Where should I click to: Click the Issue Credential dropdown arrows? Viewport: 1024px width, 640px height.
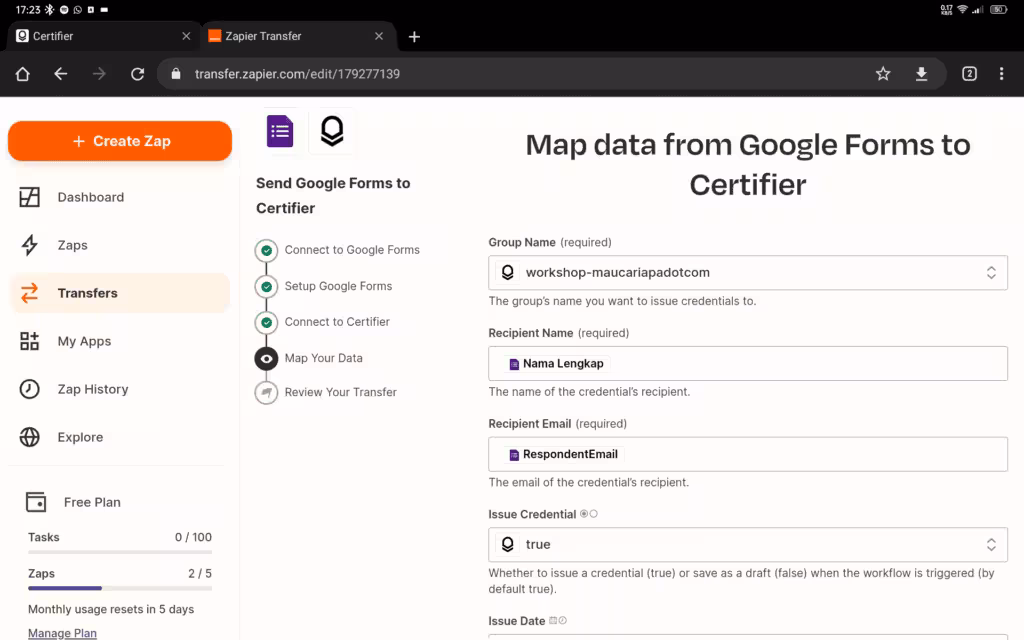(991, 545)
